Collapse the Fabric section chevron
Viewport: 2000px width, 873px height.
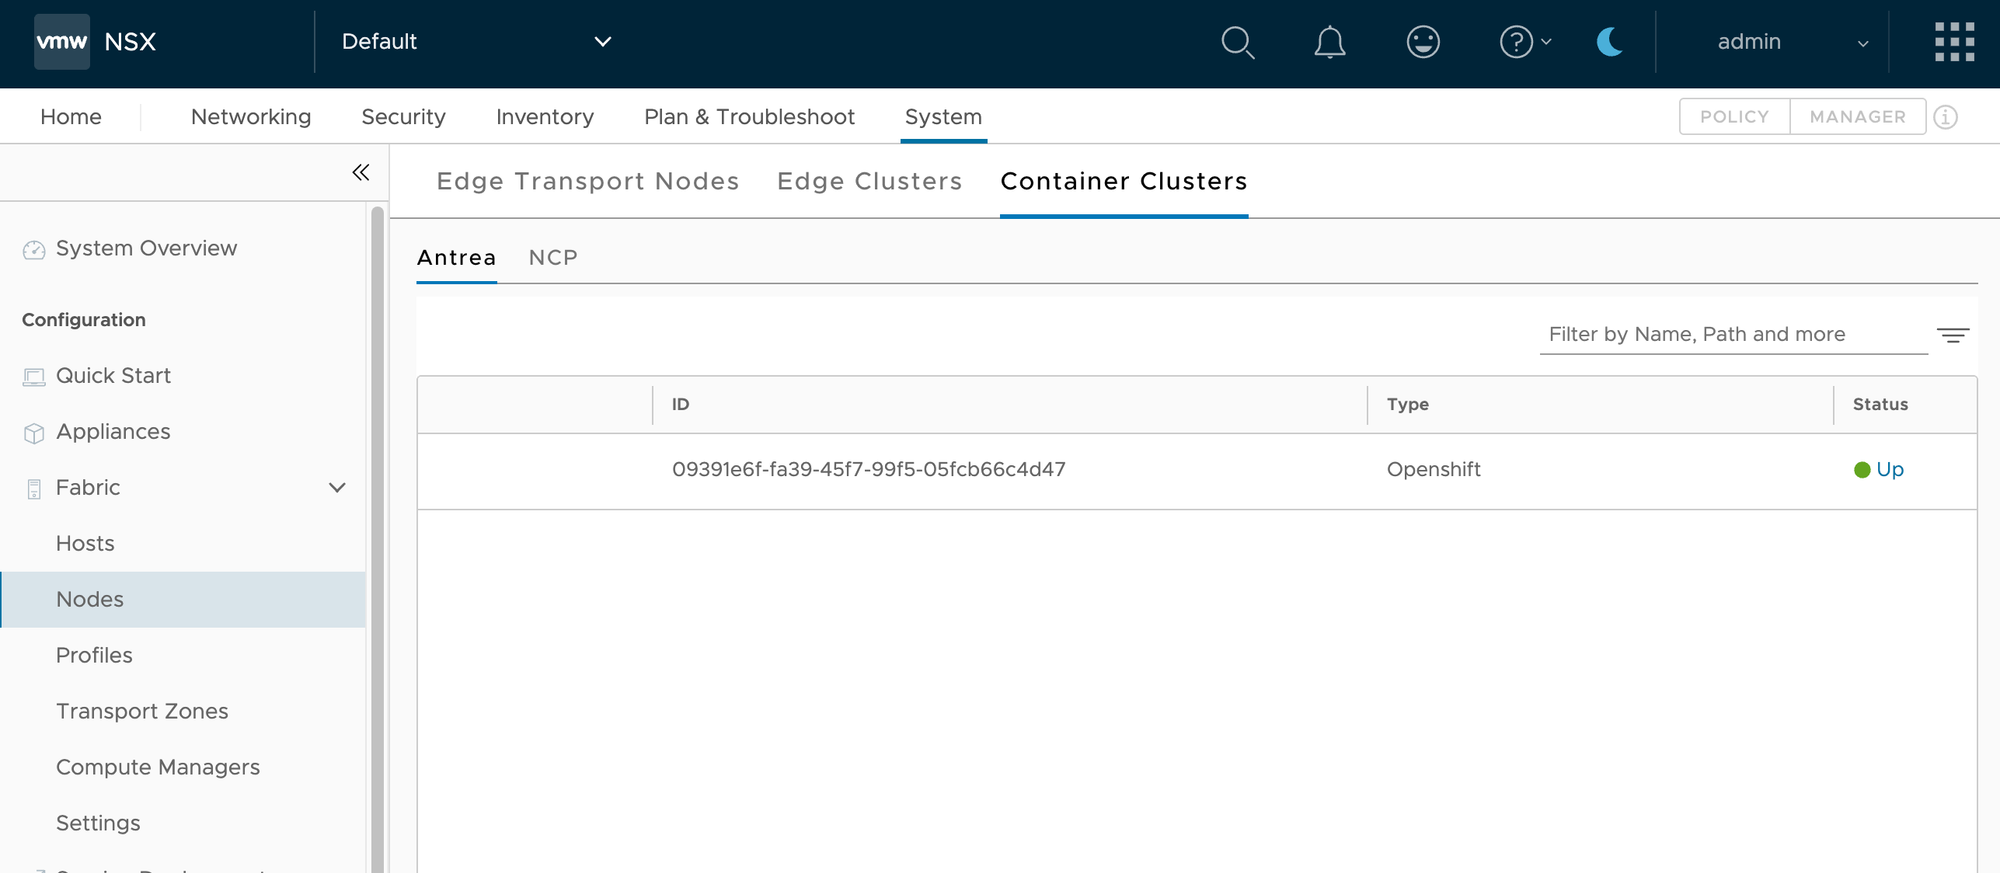tap(337, 488)
